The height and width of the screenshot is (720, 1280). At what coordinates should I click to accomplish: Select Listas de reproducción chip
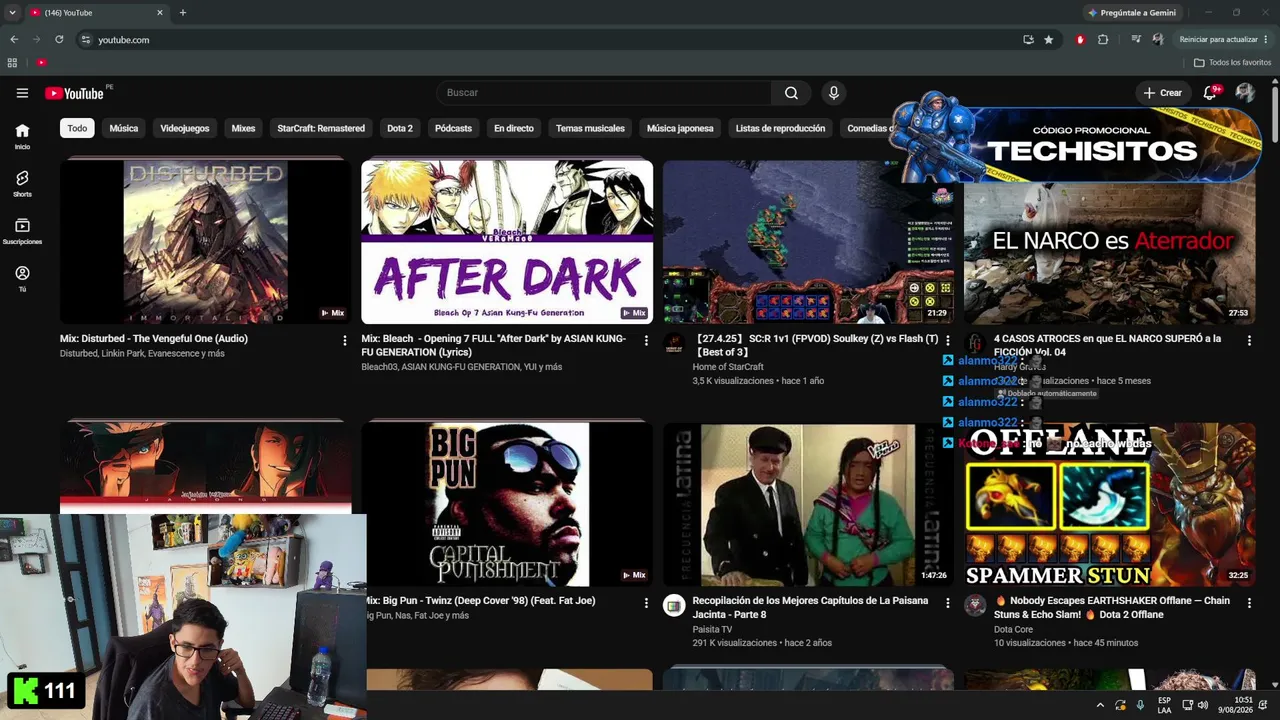pyautogui.click(x=780, y=128)
